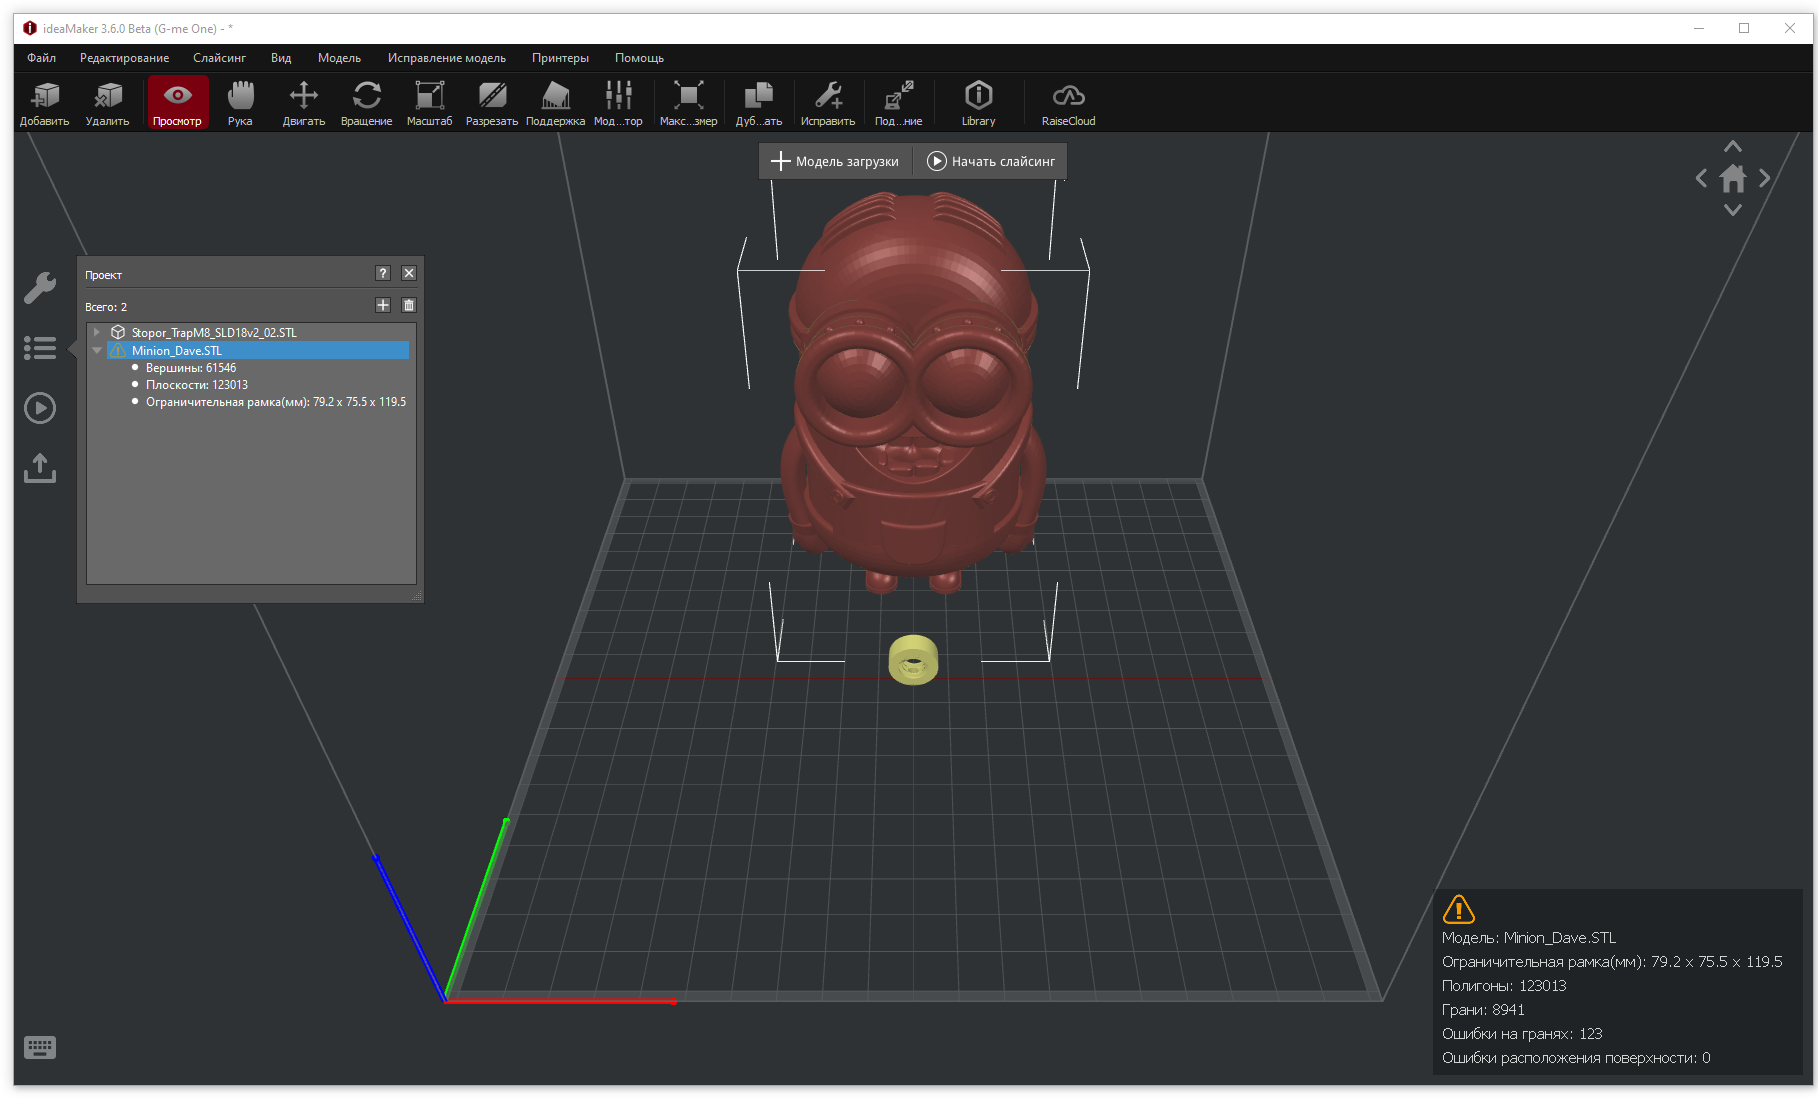Viewport: 1818px width, 1099px height.
Task: Open the Слайсинг menu
Action: coord(220,58)
